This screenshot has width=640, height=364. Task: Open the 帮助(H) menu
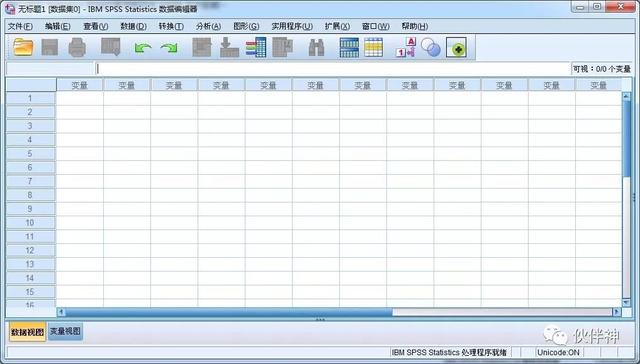(x=415, y=26)
